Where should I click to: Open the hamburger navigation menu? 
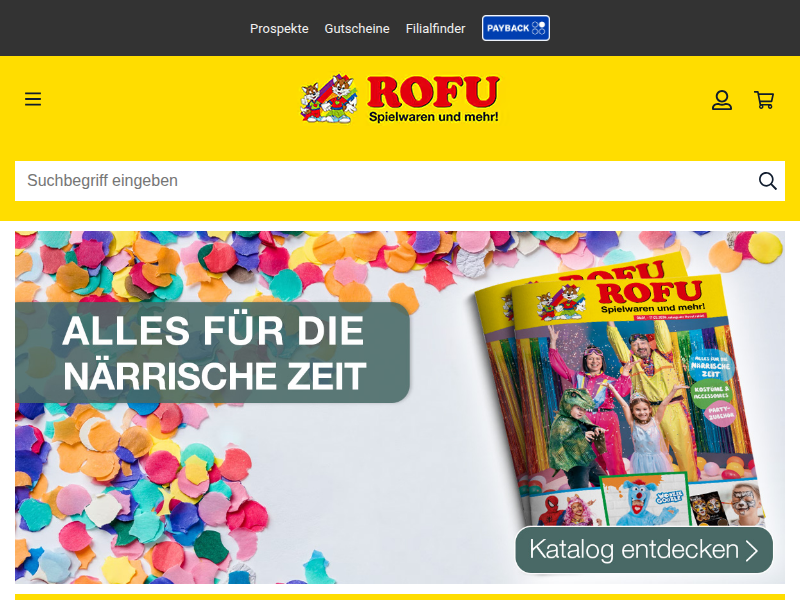[33, 99]
